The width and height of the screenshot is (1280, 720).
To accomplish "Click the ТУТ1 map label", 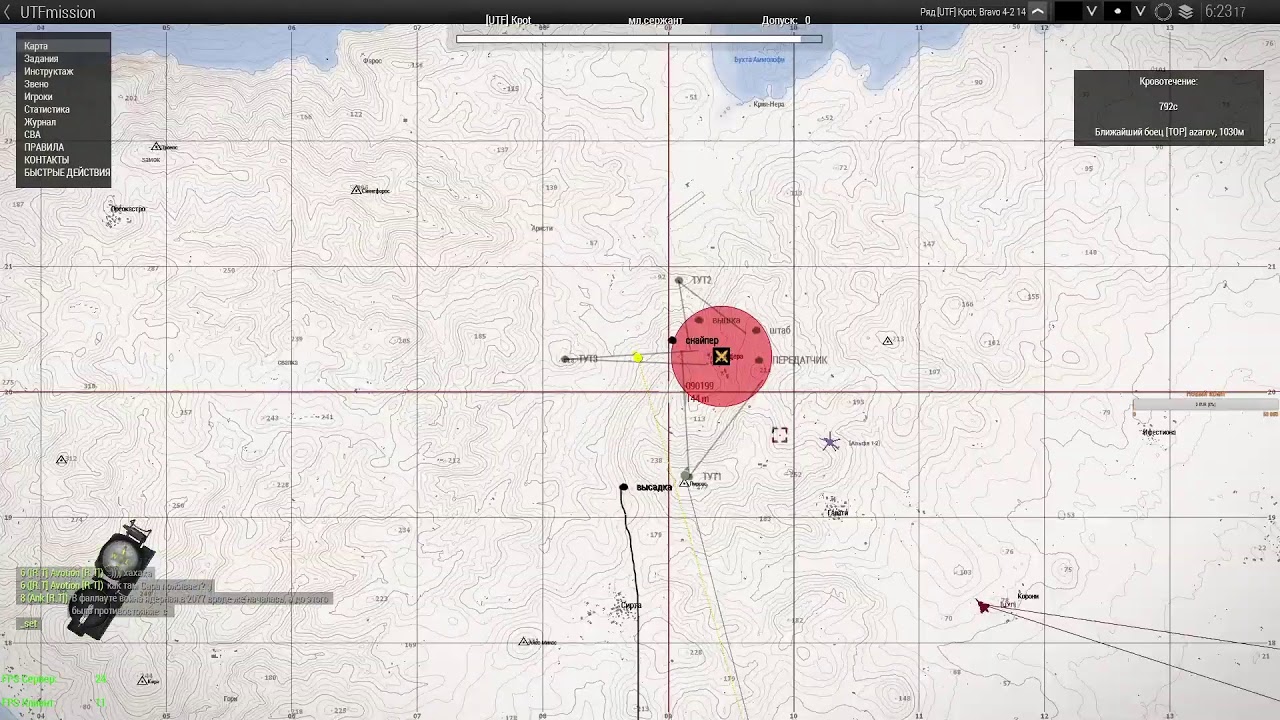I will coord(711,477).
